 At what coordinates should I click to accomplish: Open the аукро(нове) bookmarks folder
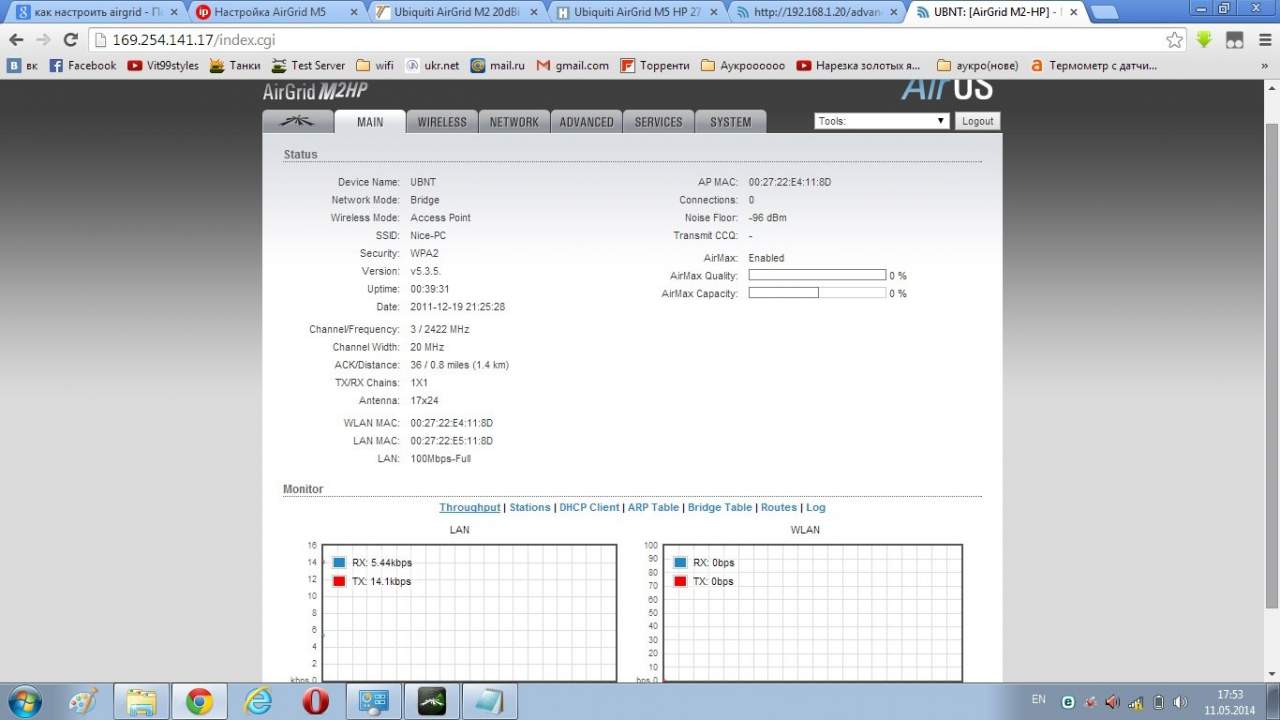coord(978,66)
